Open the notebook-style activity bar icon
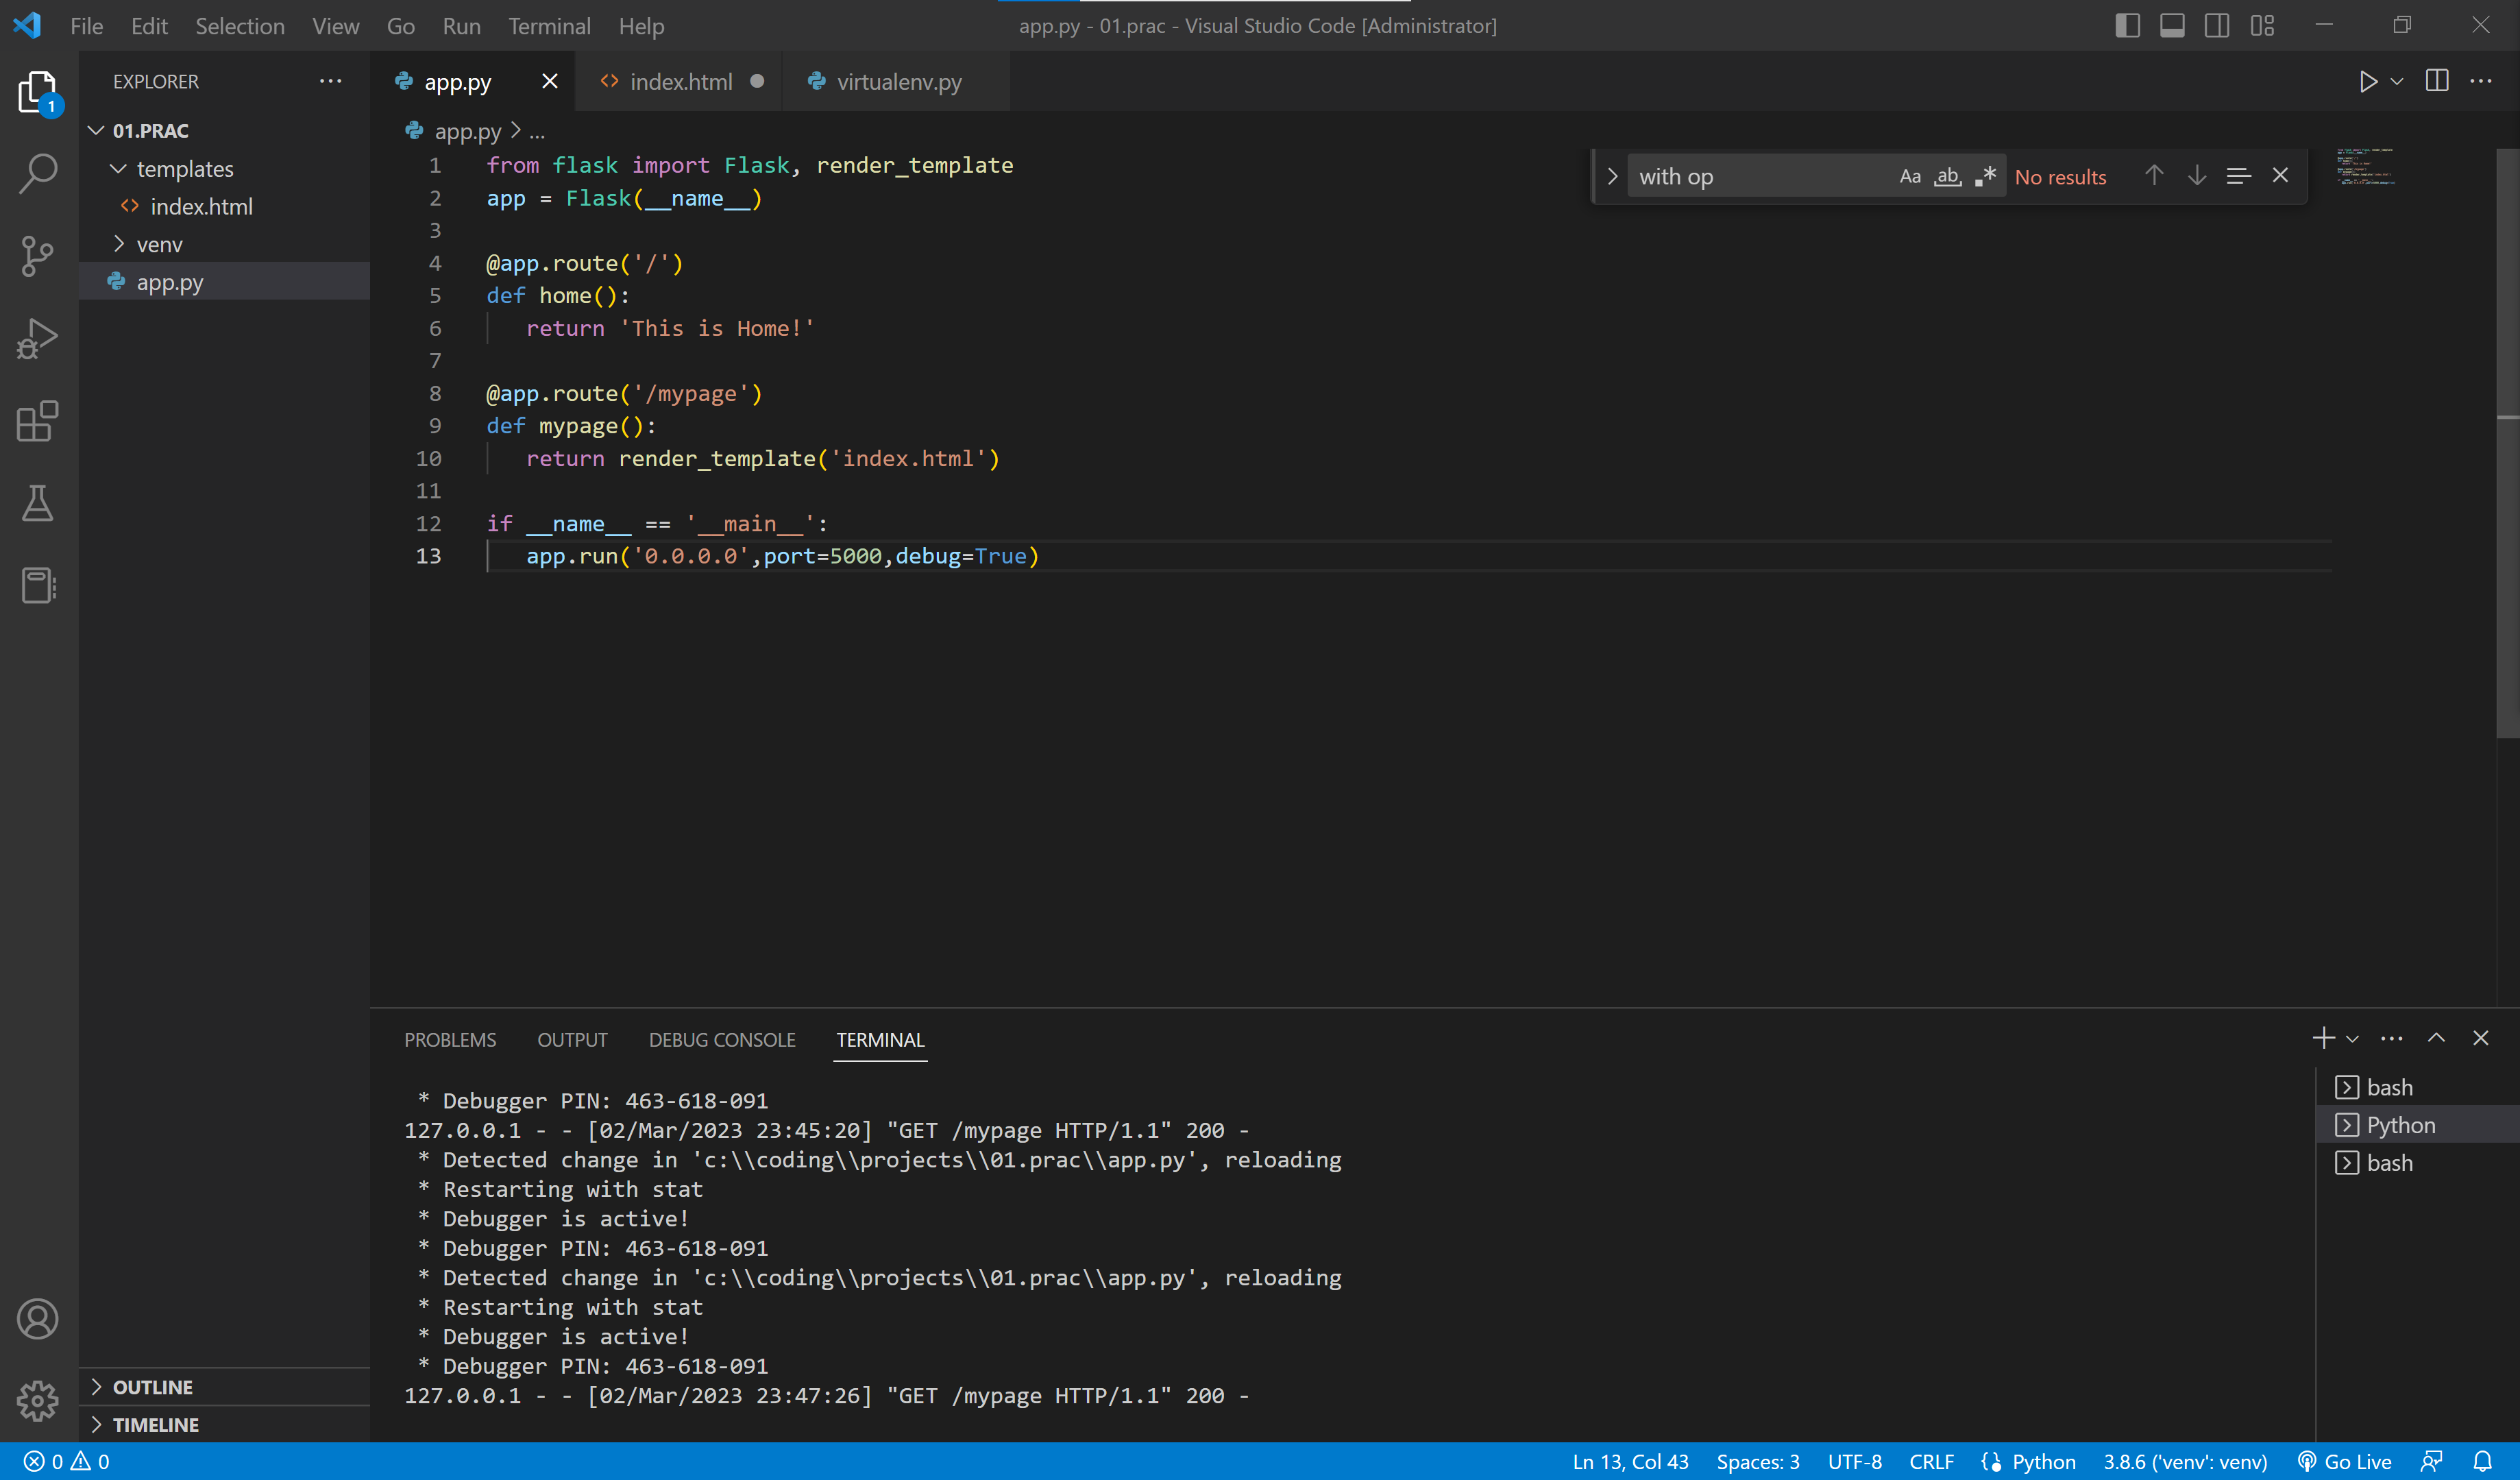 click(38, 586)
